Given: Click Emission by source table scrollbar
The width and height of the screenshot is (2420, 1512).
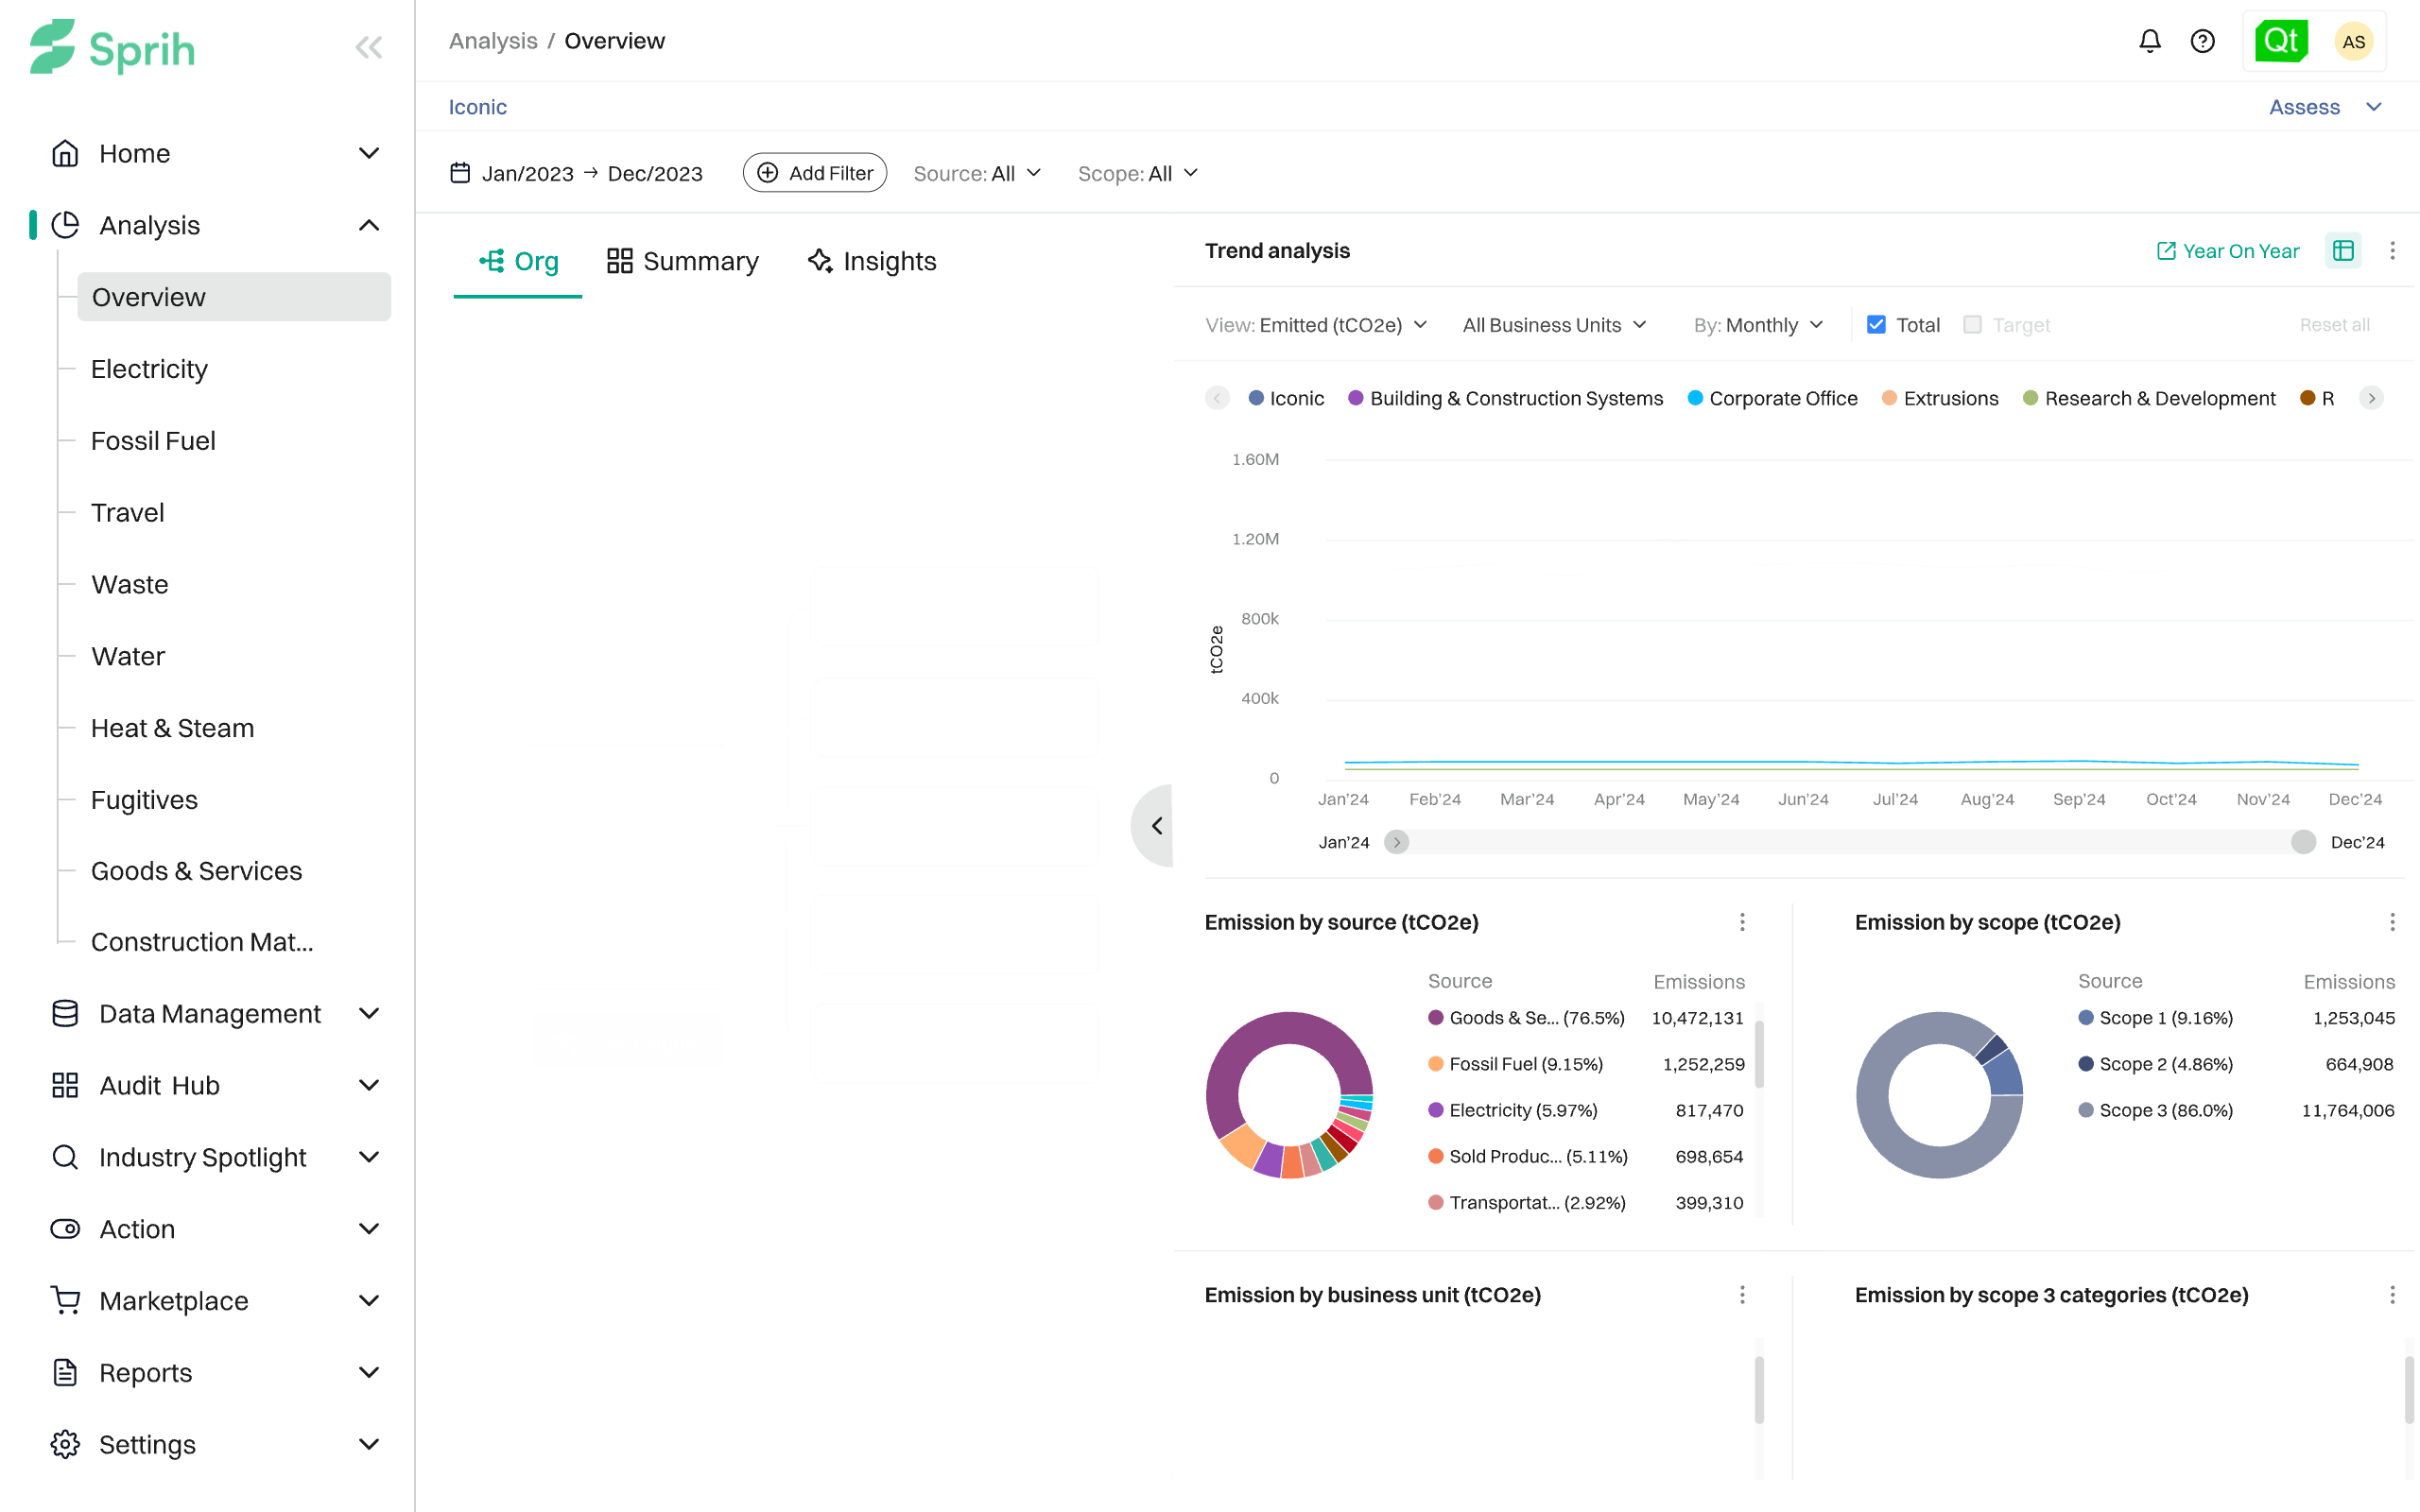Looking at the screenshot, I should (1759, 1054).
